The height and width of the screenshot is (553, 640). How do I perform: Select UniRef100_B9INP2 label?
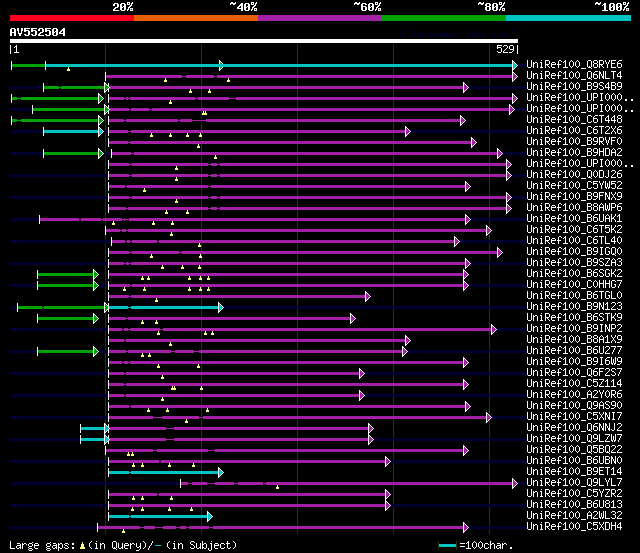click(574, 329)
